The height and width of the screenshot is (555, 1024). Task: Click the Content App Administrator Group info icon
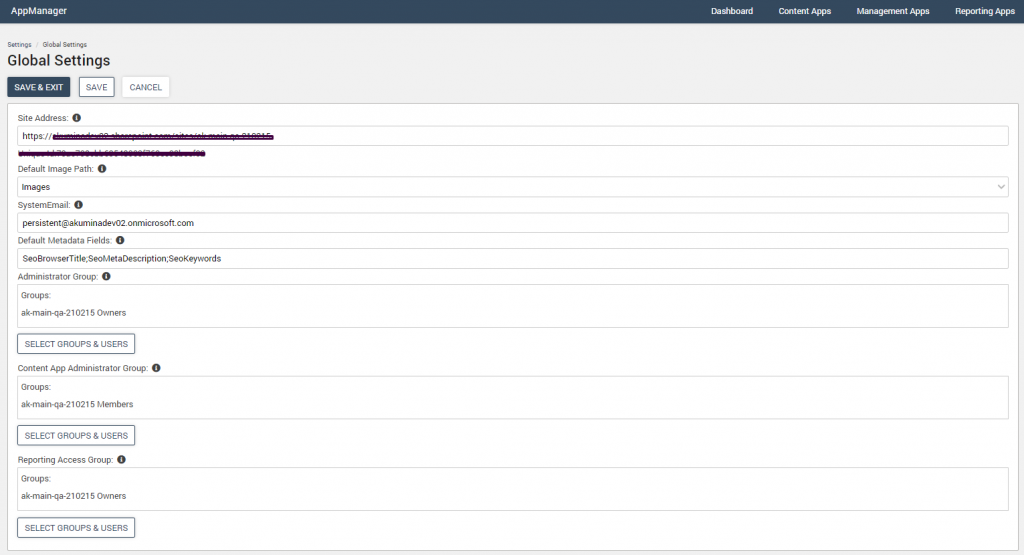point(156,368)
